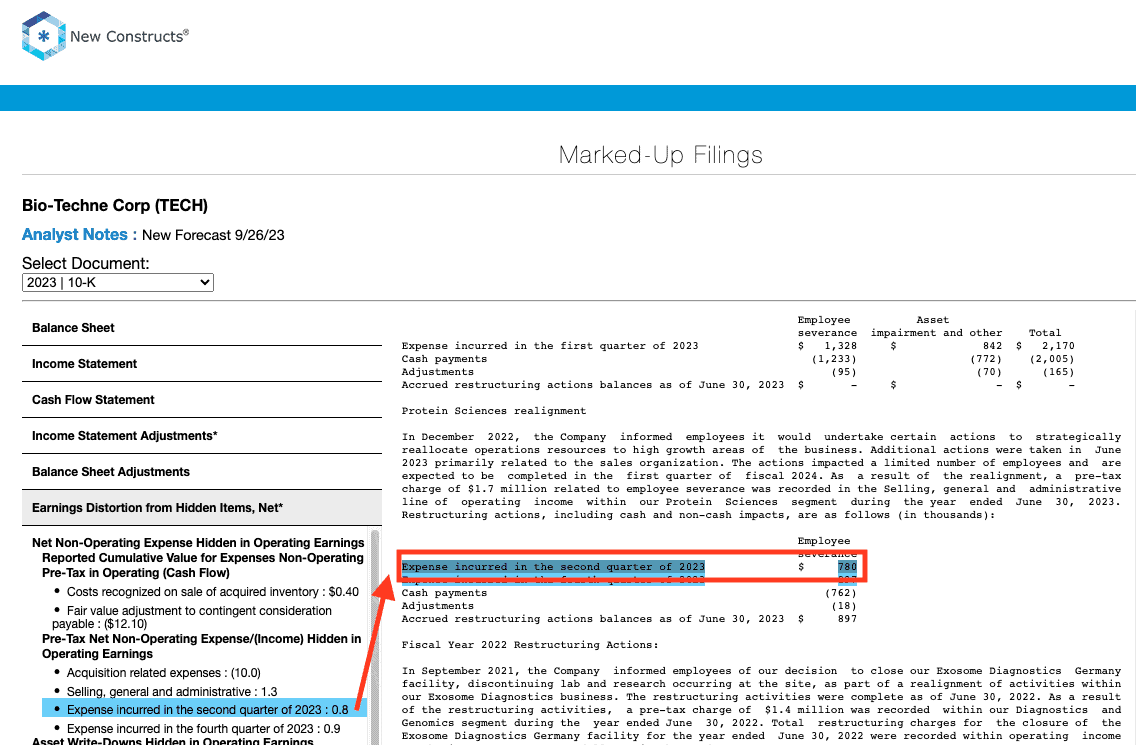Click the 'Asset Write-Downs Hidden in Operating Earnings' heading
The height and width of the screenshot is (745, 1136).
(x=173, y=741)
